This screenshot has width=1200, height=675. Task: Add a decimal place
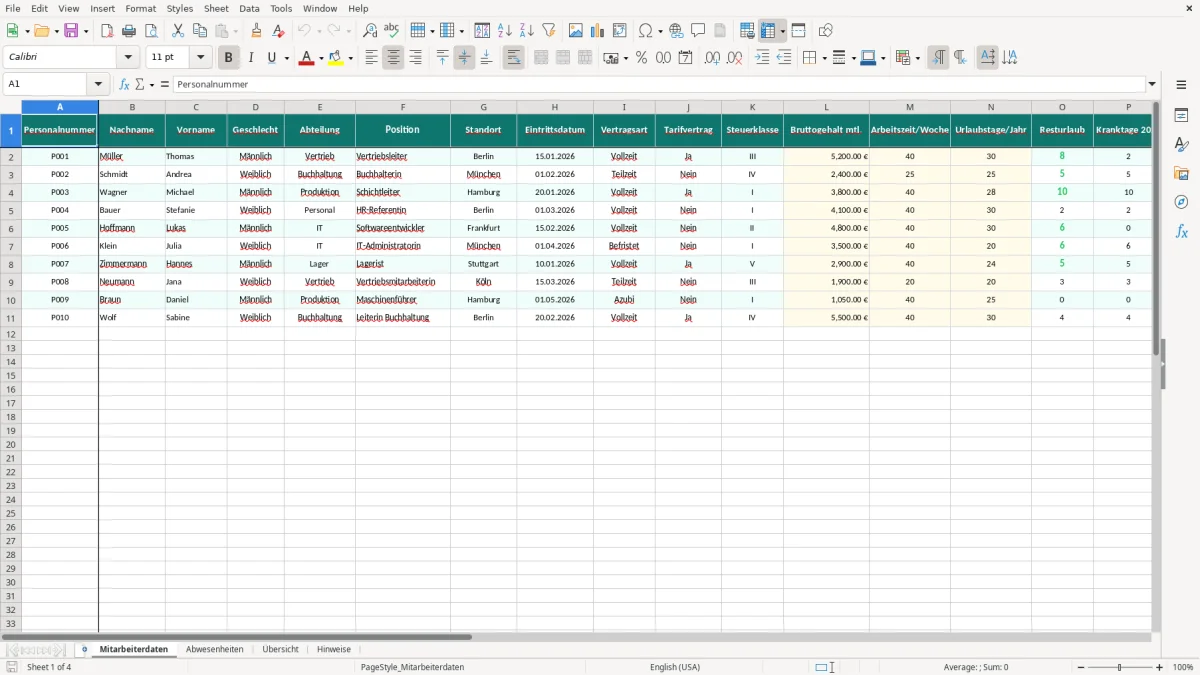[x=712, y=58]
